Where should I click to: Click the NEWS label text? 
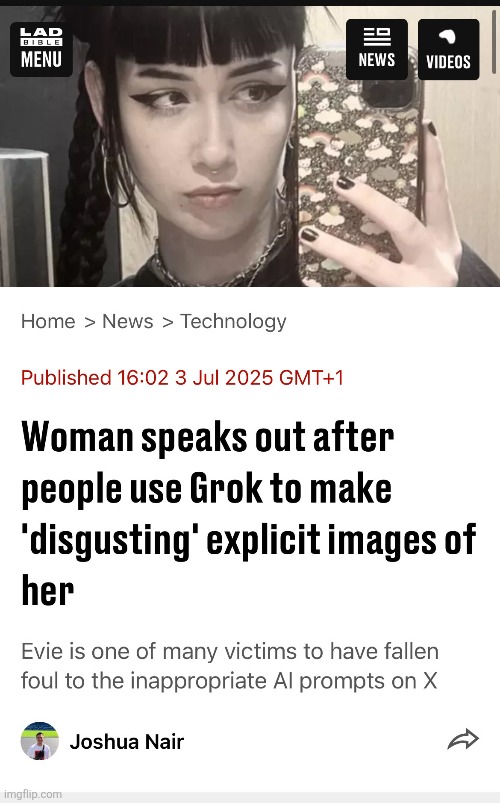click(x=377, y=60)
